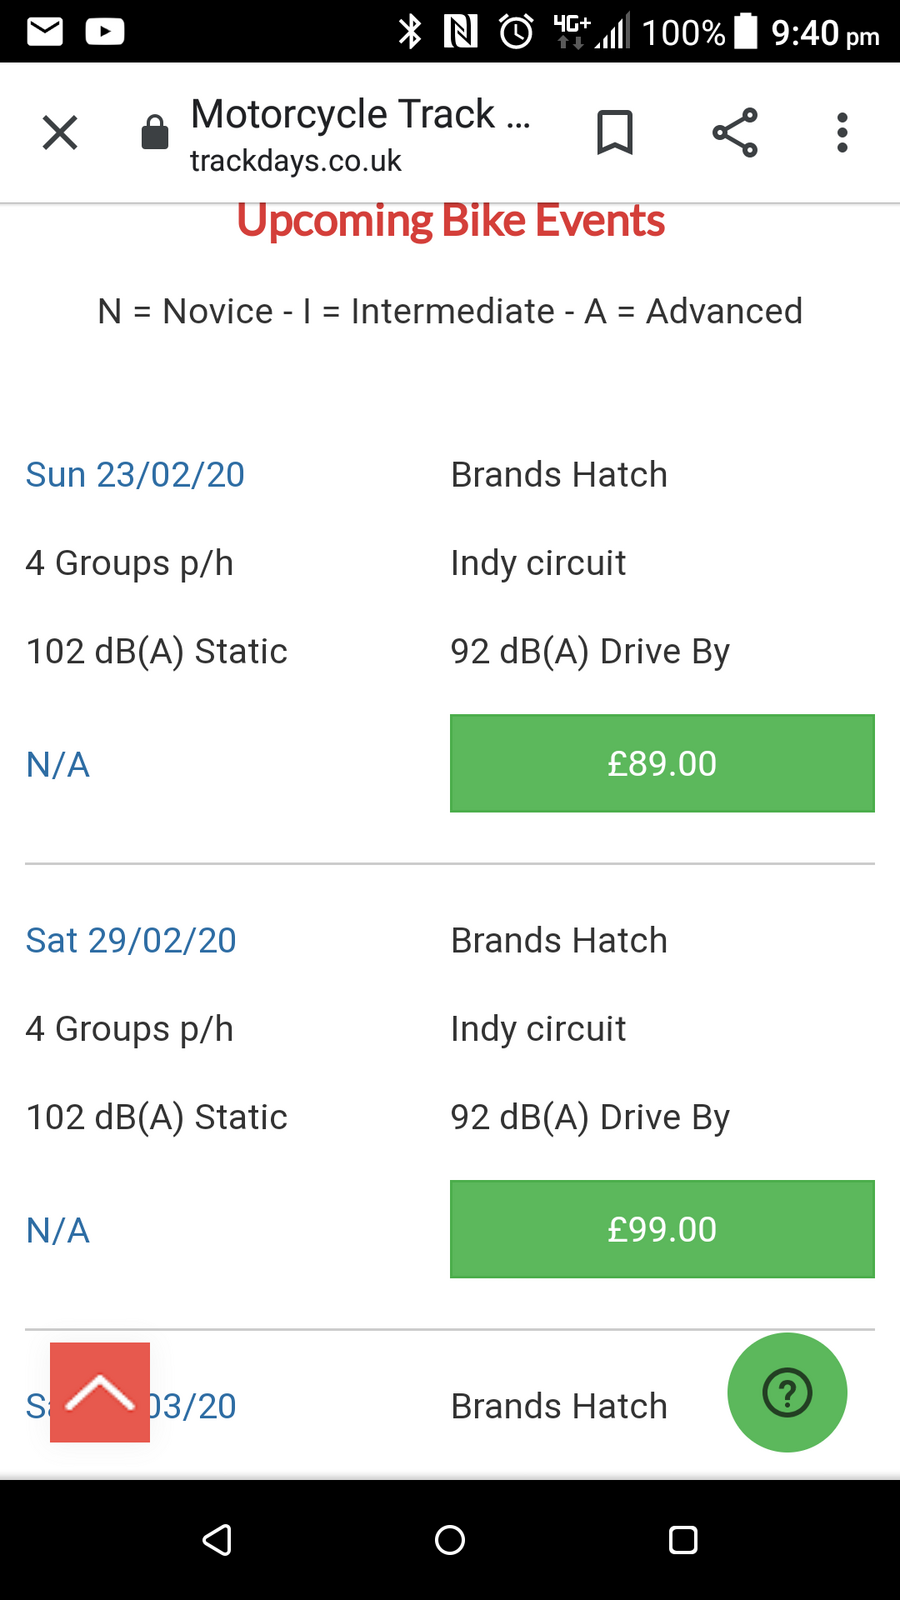Tap the YouTube notification icon
This screenshot has height=1600, width=900.
point(105,32)
